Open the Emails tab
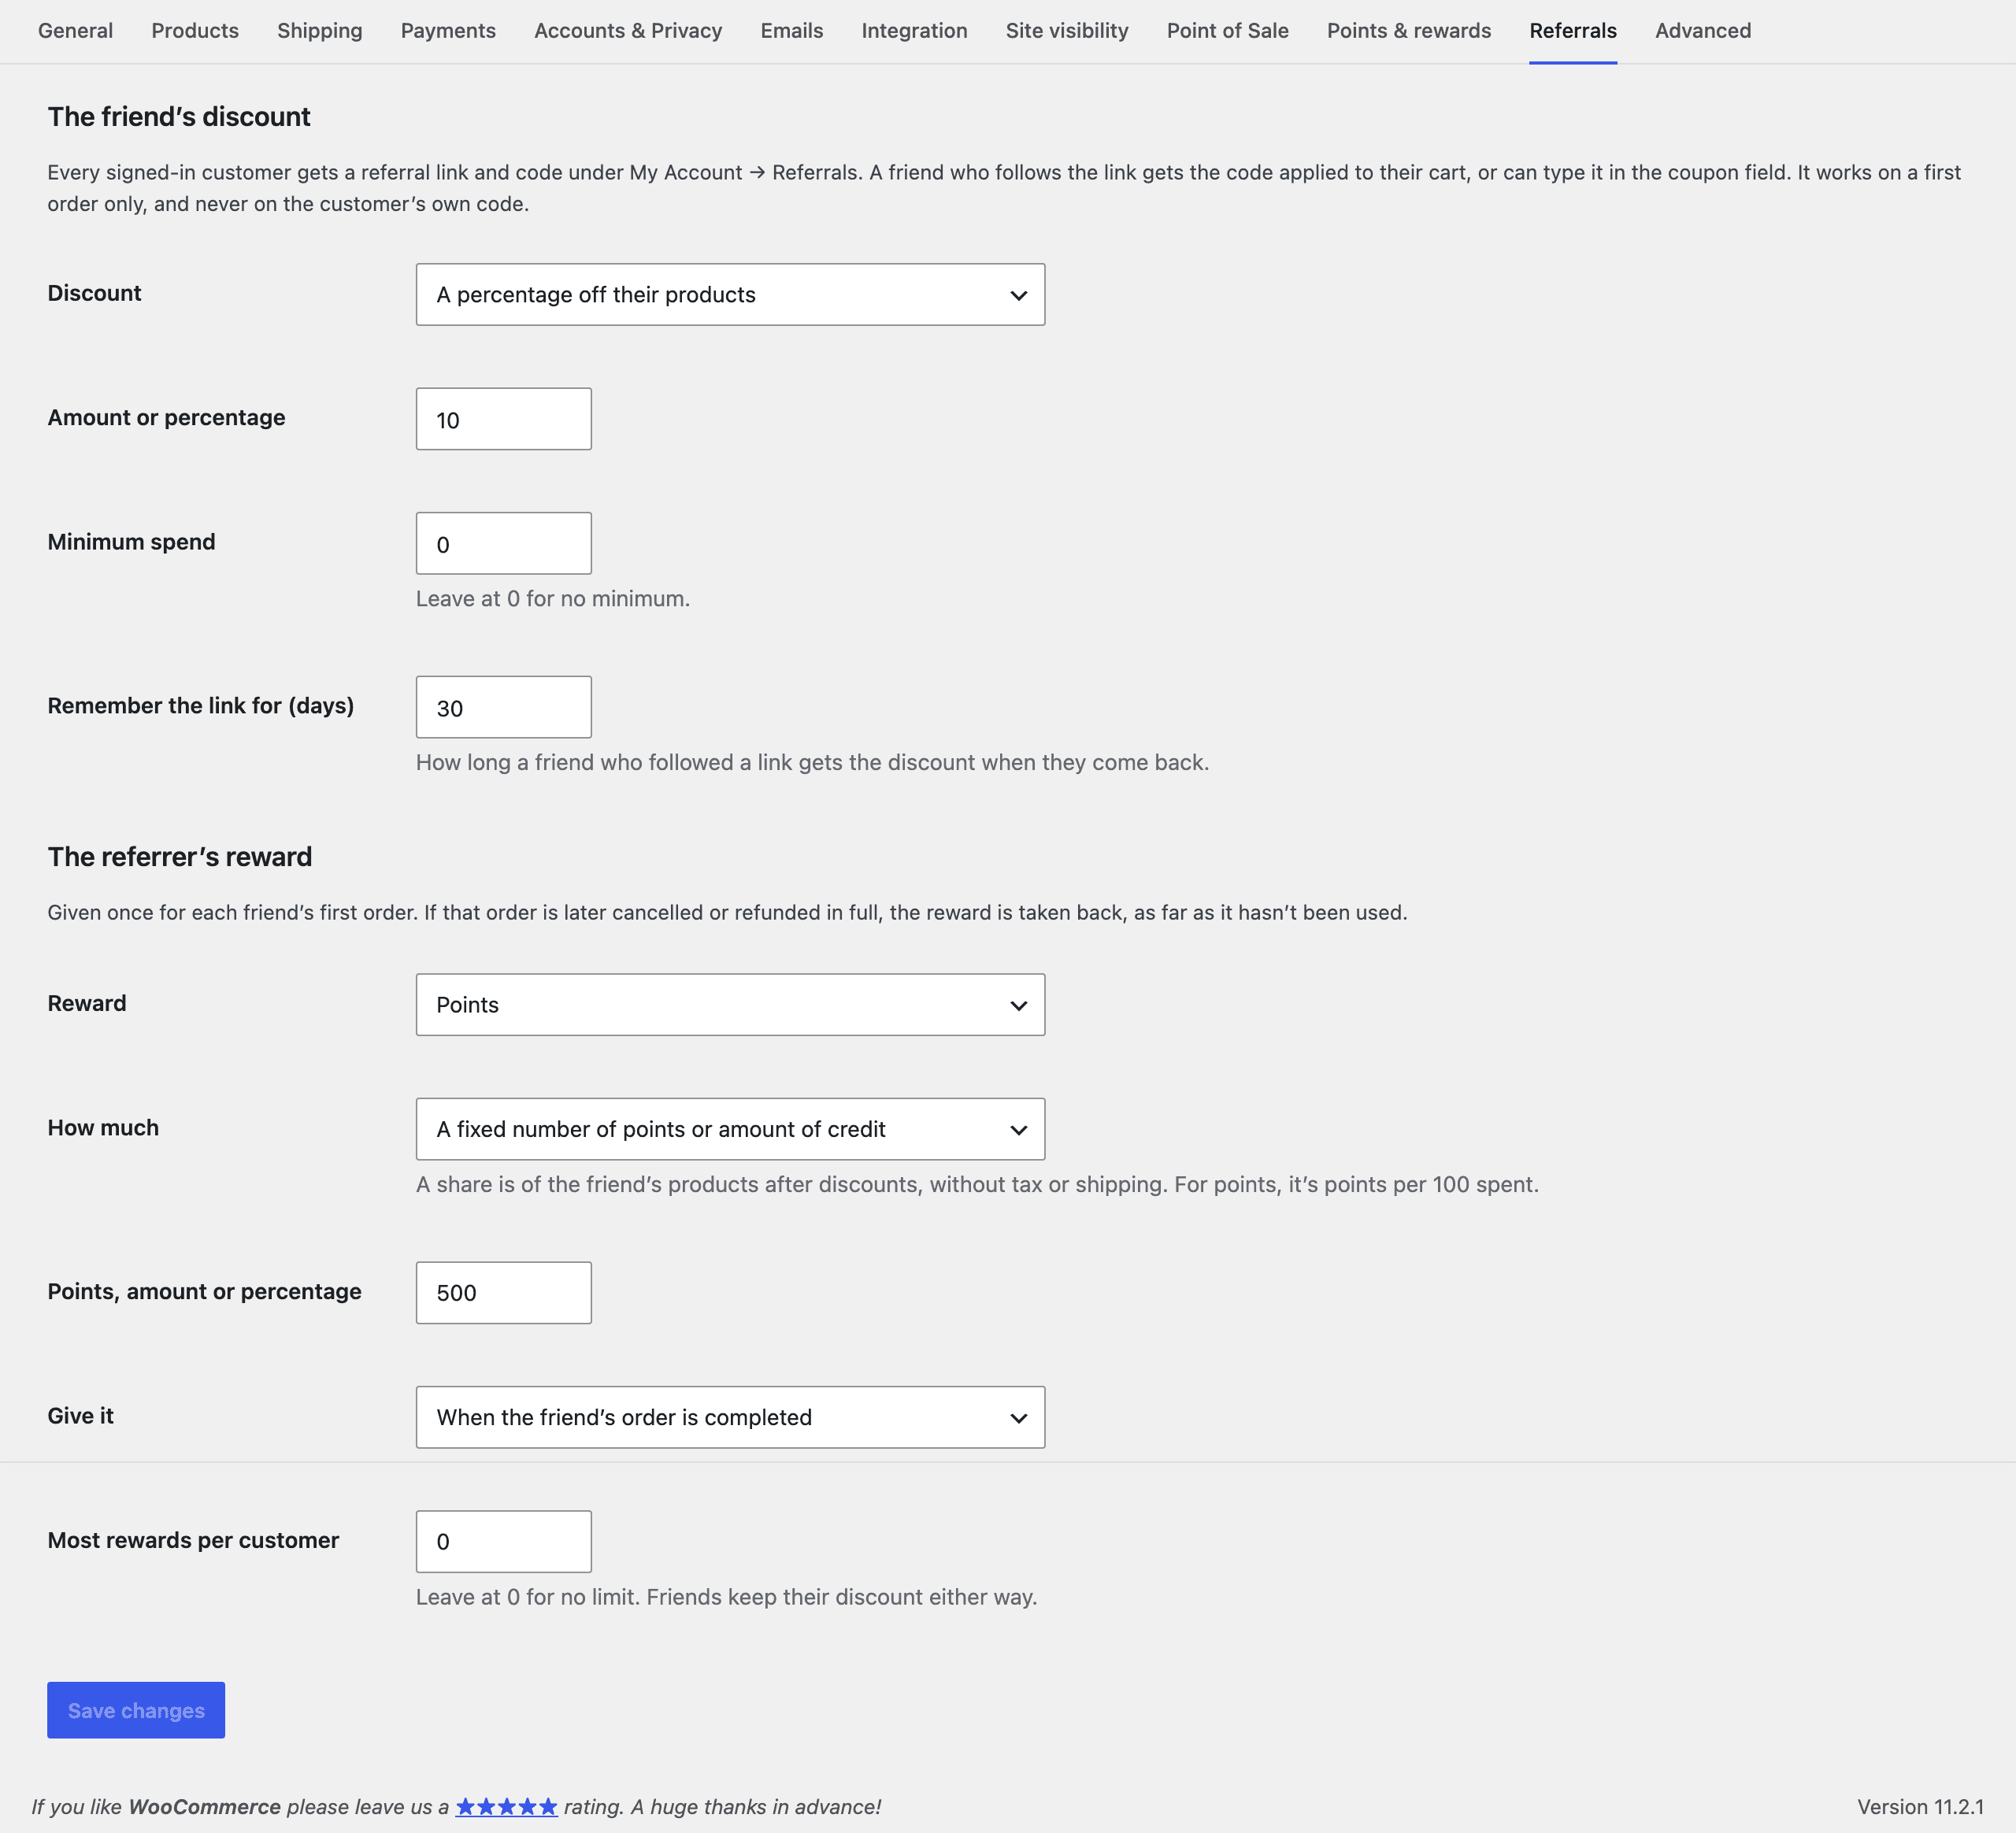2016x1833 pixels. (792, 31)
